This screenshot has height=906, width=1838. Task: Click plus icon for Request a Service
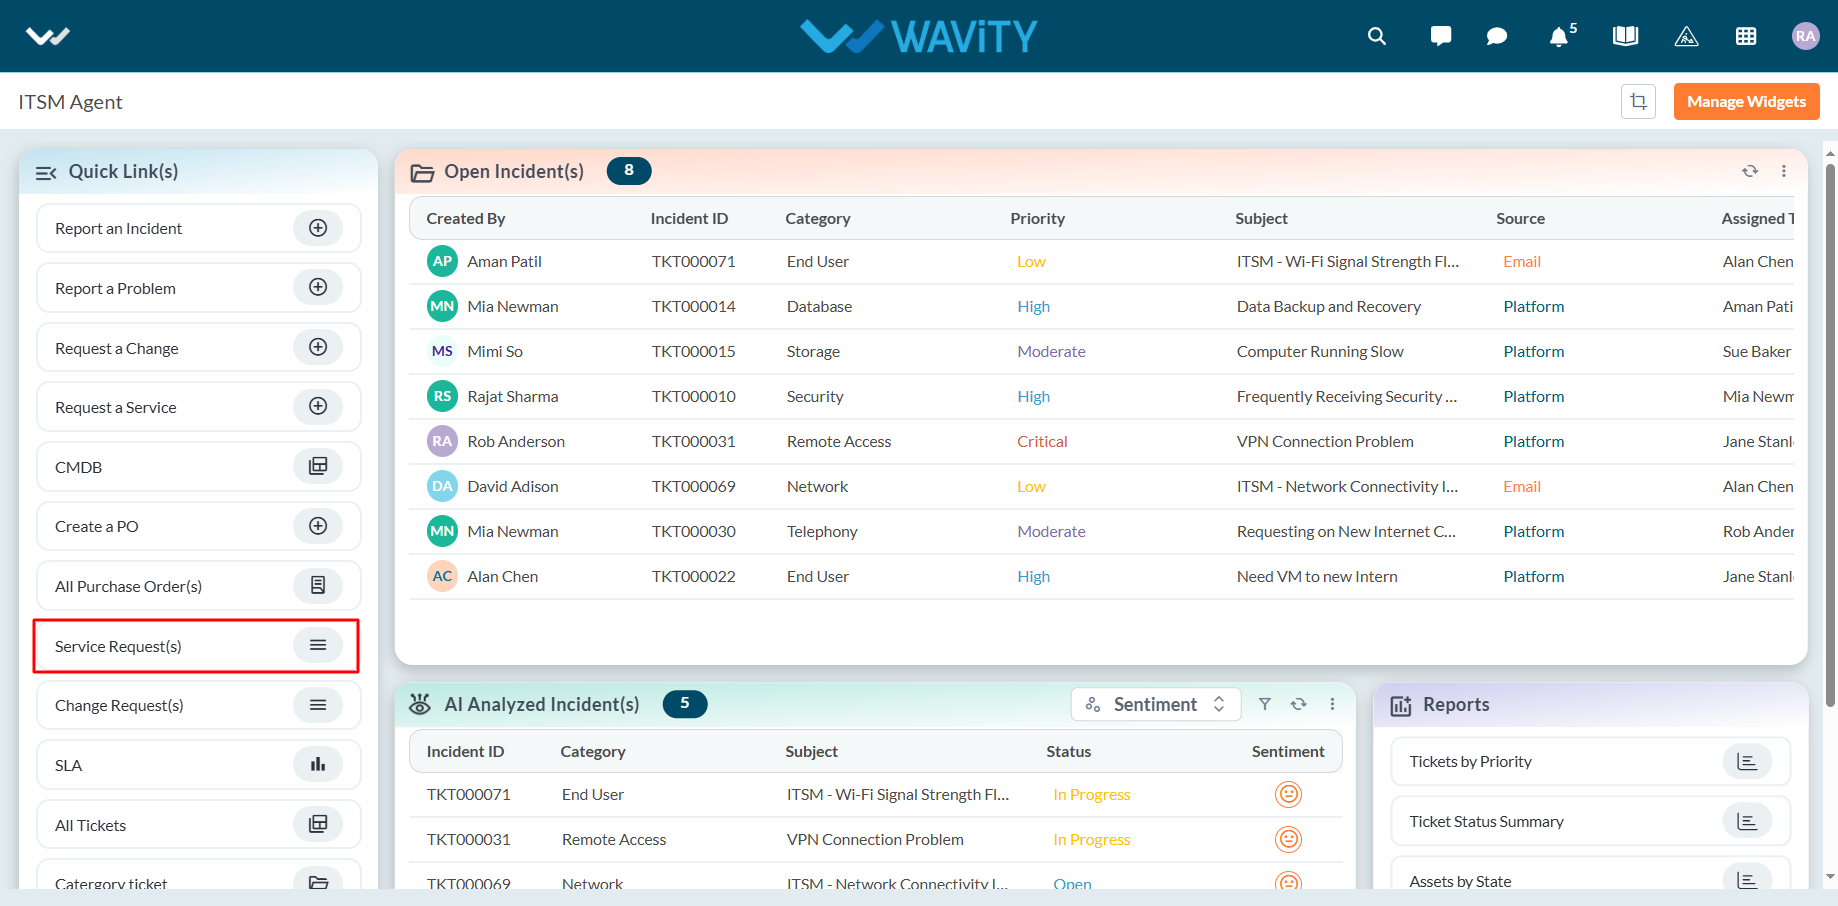click(318, 406)
